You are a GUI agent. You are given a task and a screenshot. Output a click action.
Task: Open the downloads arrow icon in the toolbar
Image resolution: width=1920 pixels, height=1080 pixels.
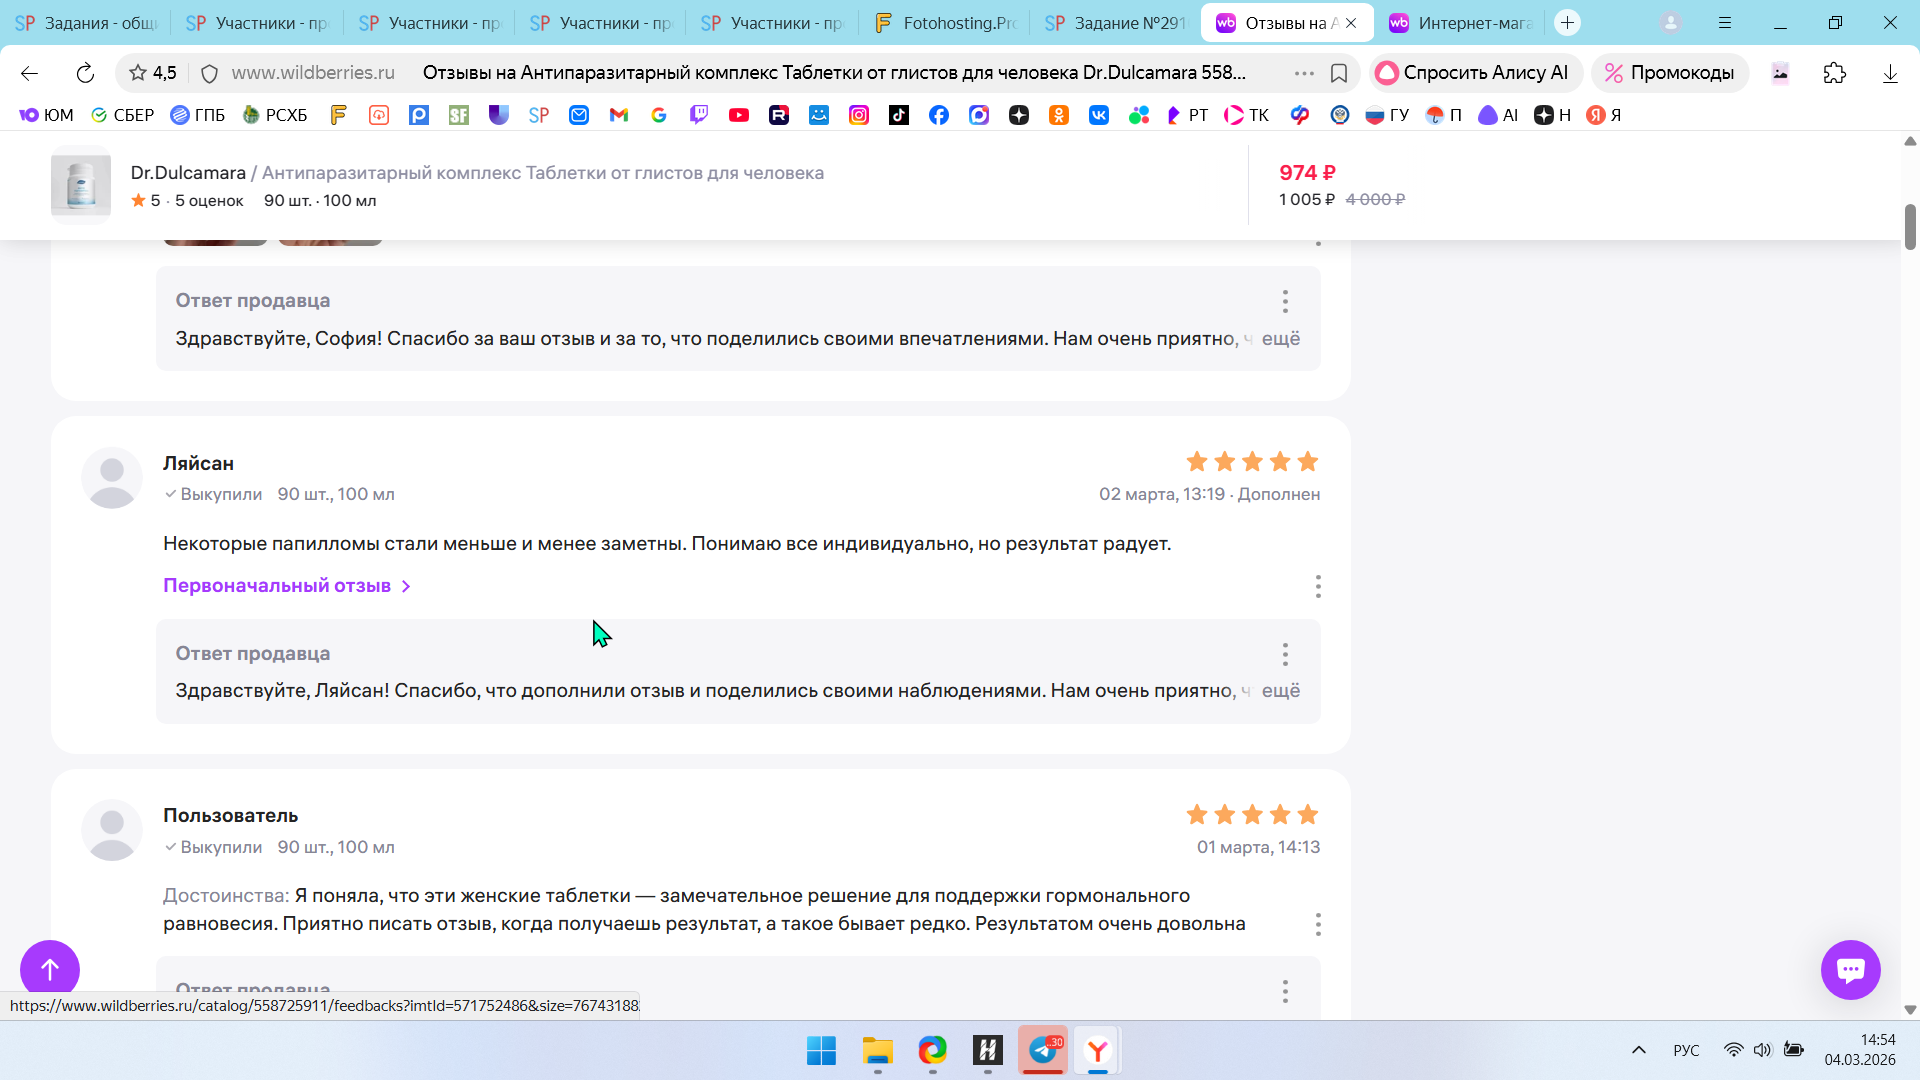click(x=1889, y=73)
